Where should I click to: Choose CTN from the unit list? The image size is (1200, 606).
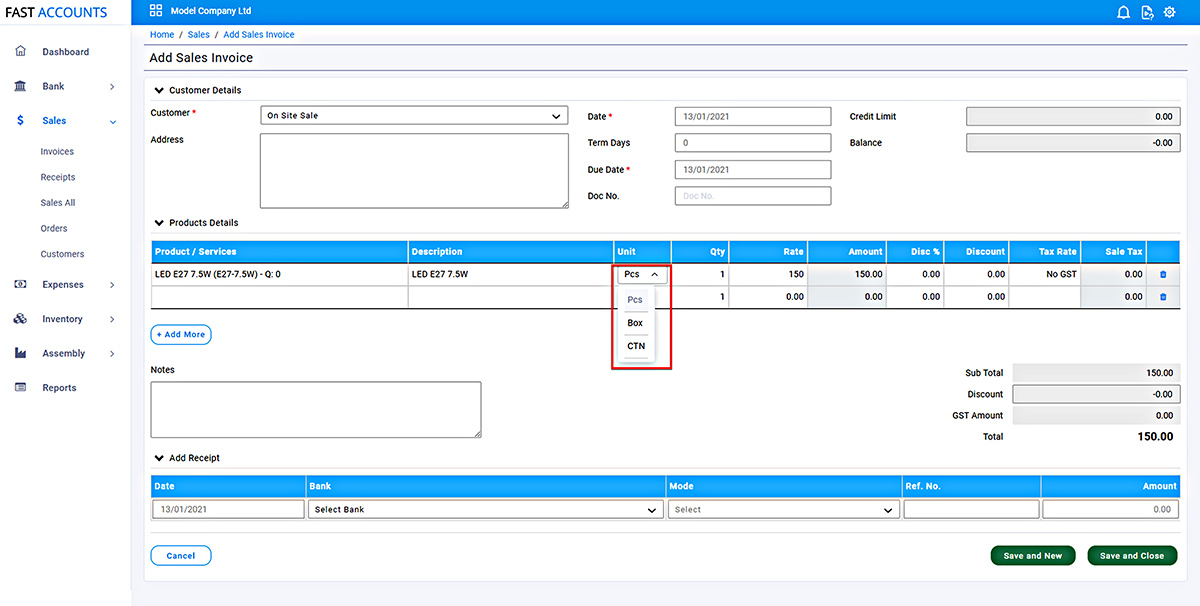[x=636, y=346]
